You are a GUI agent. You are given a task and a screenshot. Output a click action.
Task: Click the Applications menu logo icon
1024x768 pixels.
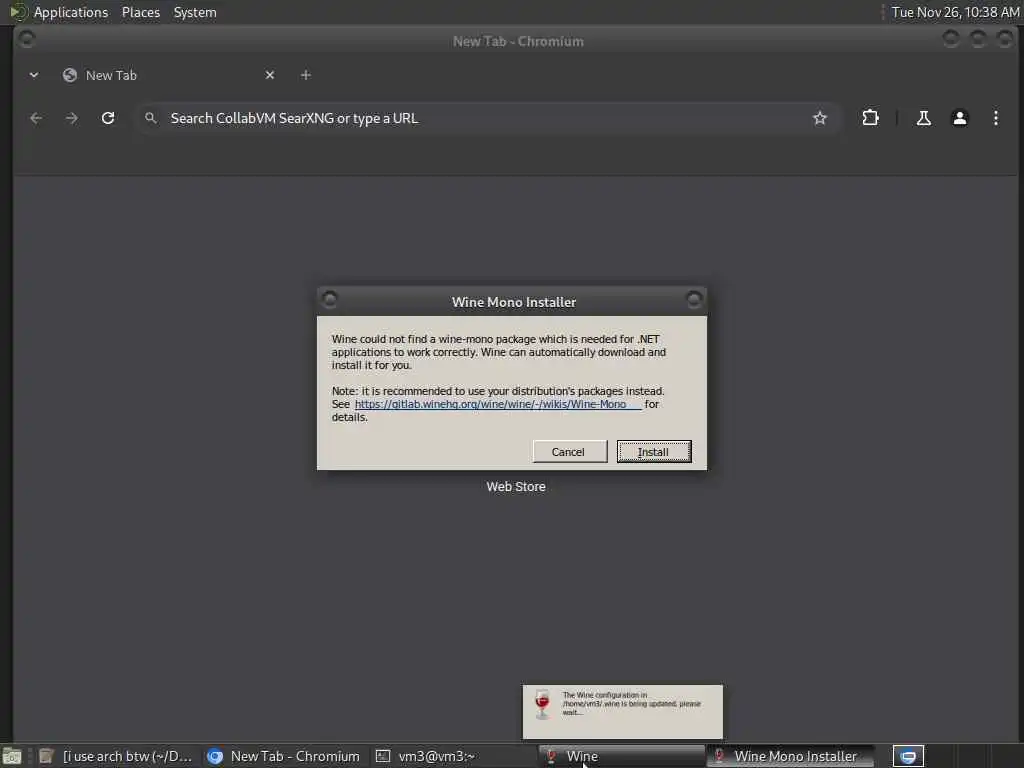[18, 12]
